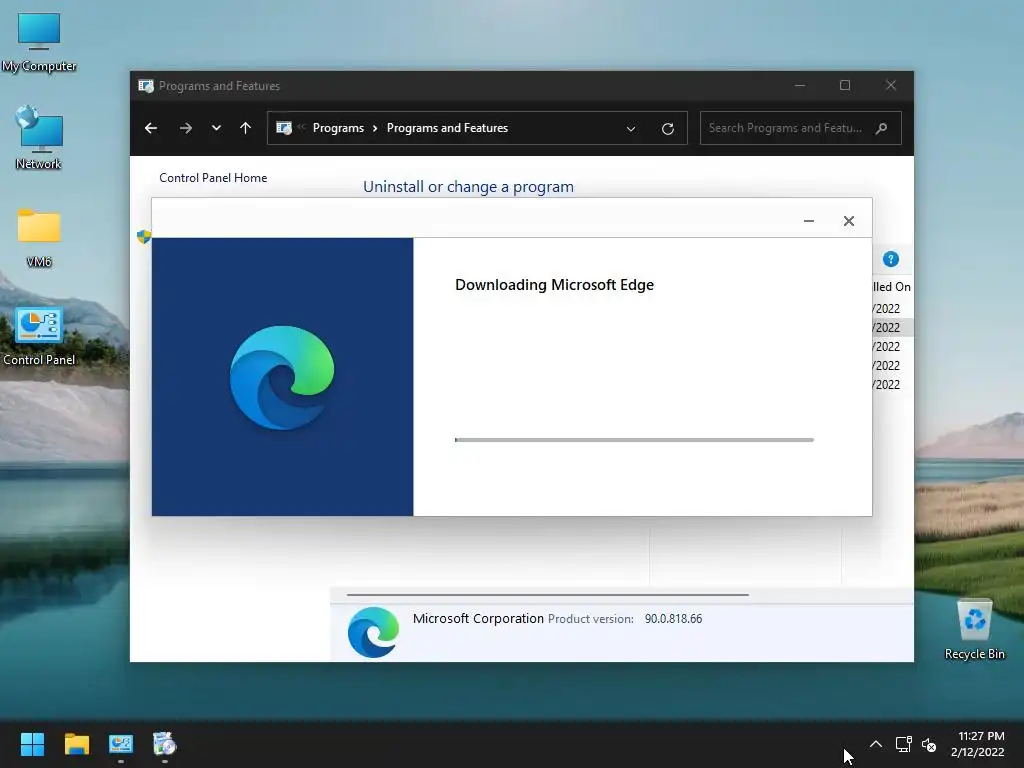The image size is (1024, 768).
Task: Click the muted volume tray icon
Action: [929, 744]
